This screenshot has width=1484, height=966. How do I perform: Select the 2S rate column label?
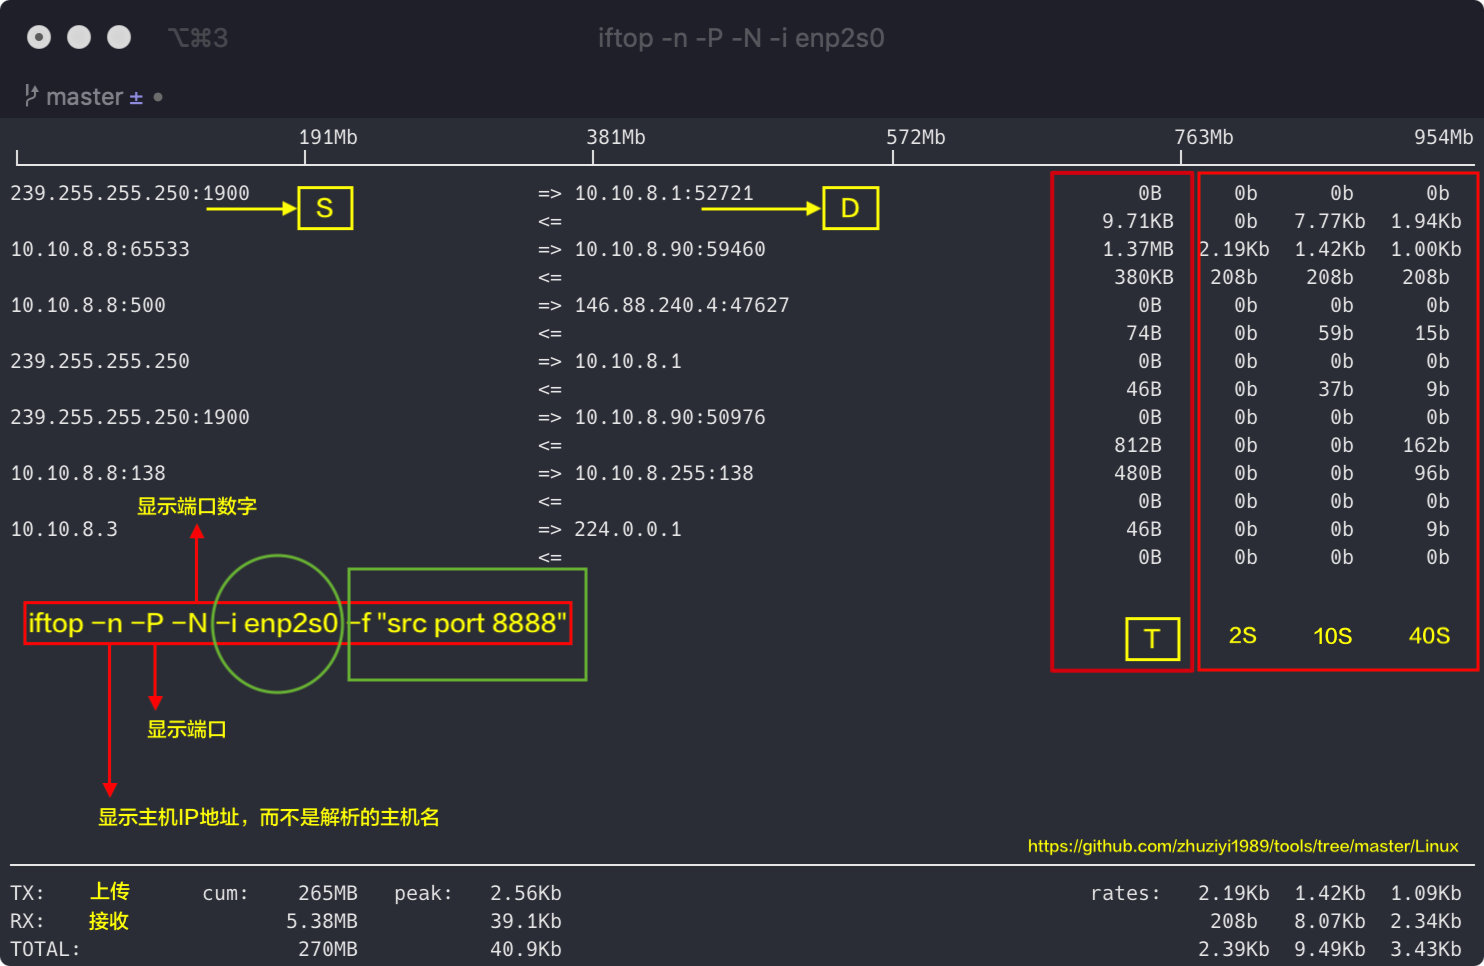coord(1242,636)
